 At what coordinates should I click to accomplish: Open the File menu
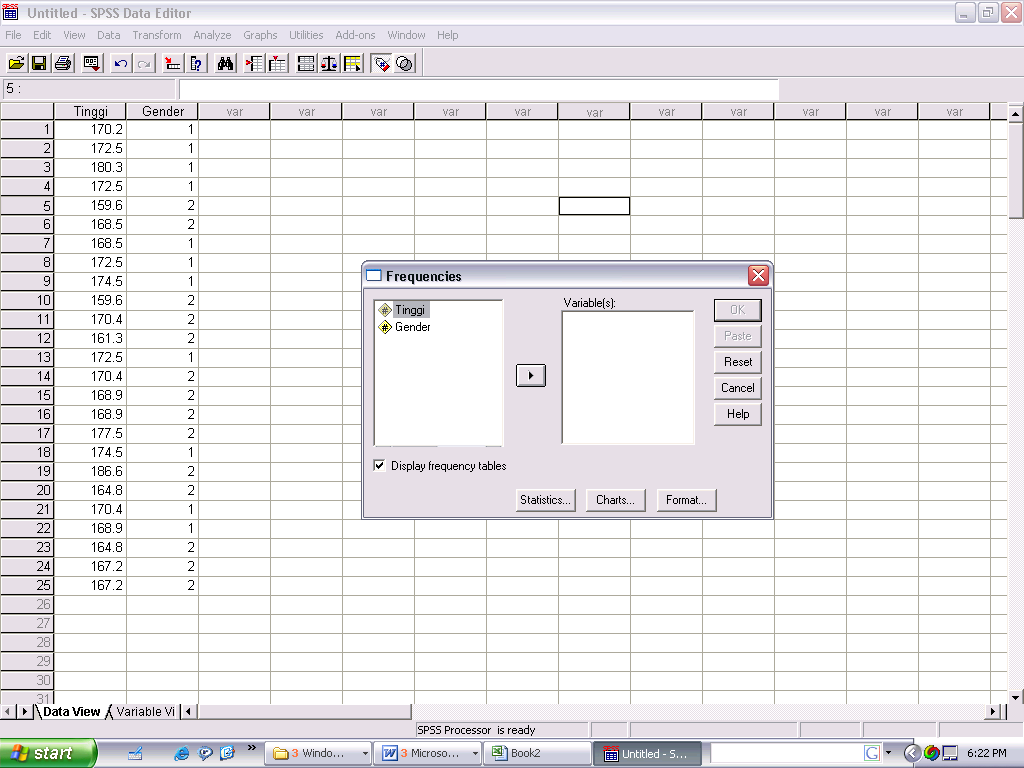[x=13, y=35]
